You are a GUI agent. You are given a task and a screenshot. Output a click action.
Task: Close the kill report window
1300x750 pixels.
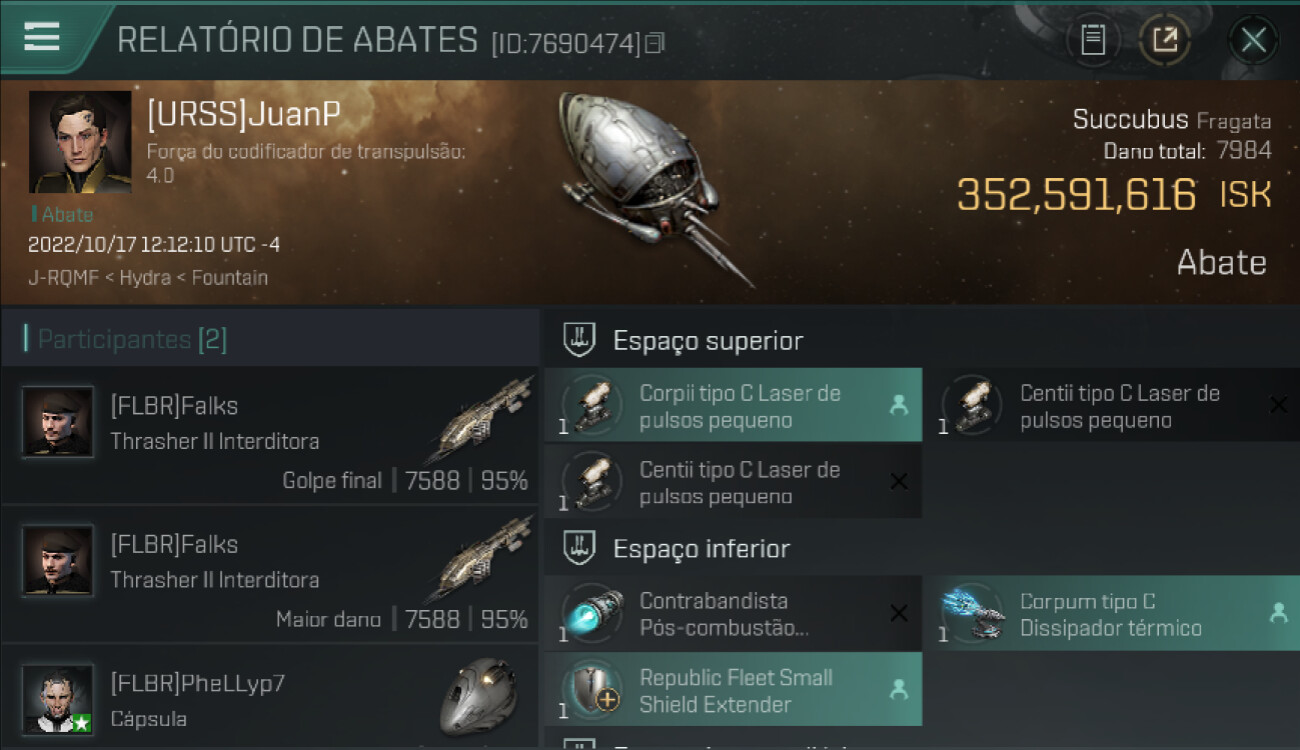click(1253, 40)
